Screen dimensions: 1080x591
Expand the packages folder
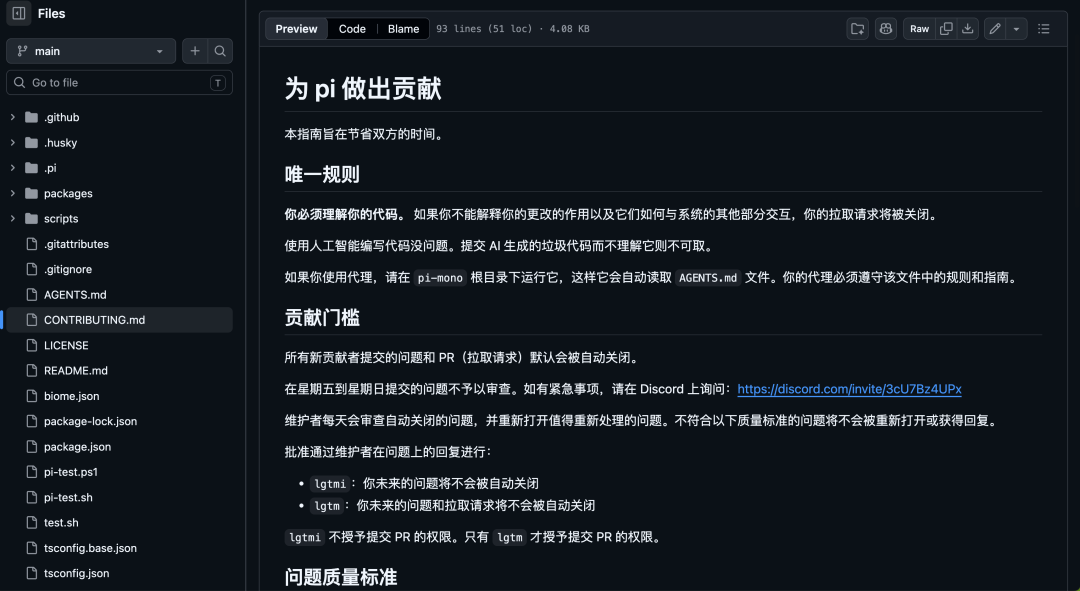[x=13, y=194]
